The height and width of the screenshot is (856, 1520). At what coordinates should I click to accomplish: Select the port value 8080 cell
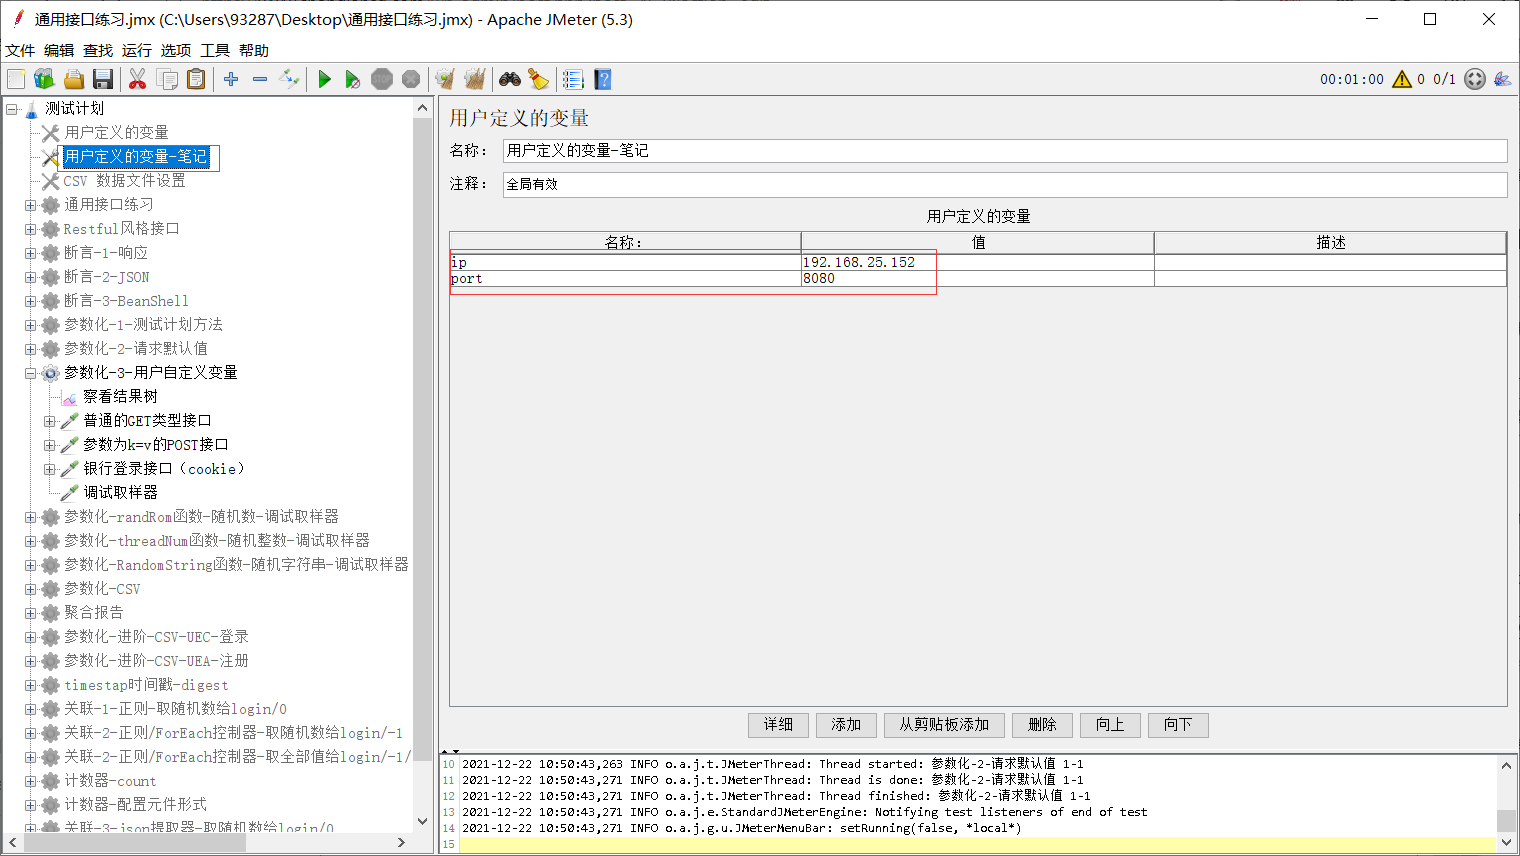(977, 279)
